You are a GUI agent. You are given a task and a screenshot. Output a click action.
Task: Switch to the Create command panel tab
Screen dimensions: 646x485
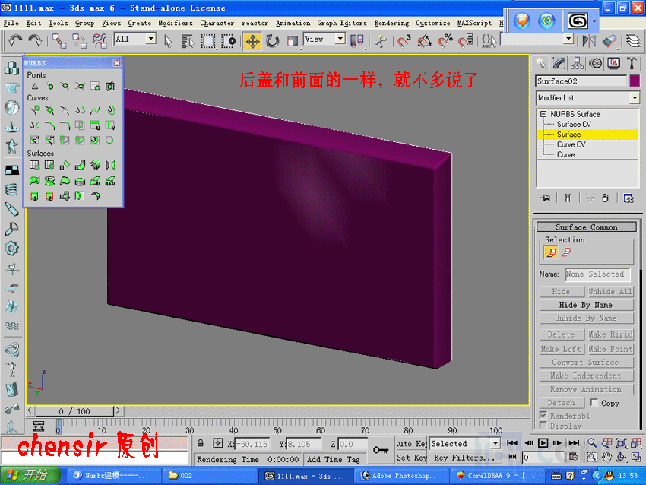pyautogui.click(x=541, y=63)
